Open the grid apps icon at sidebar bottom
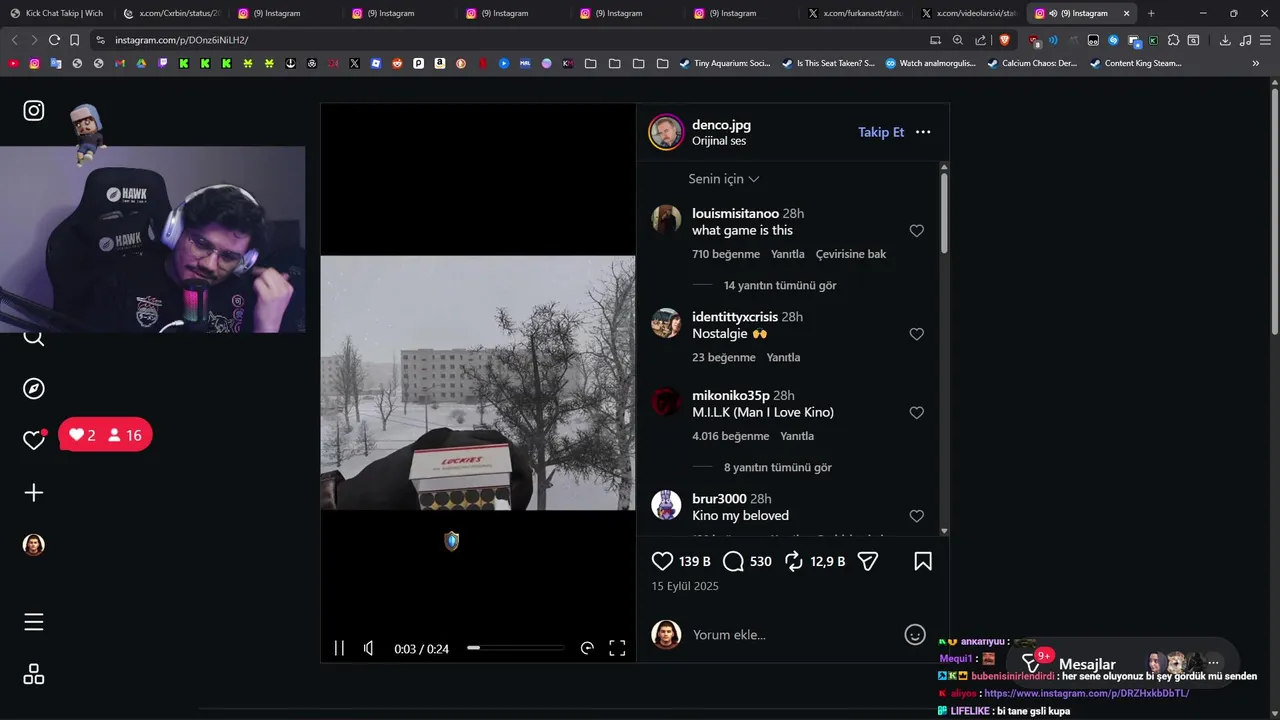 [34, 674]
